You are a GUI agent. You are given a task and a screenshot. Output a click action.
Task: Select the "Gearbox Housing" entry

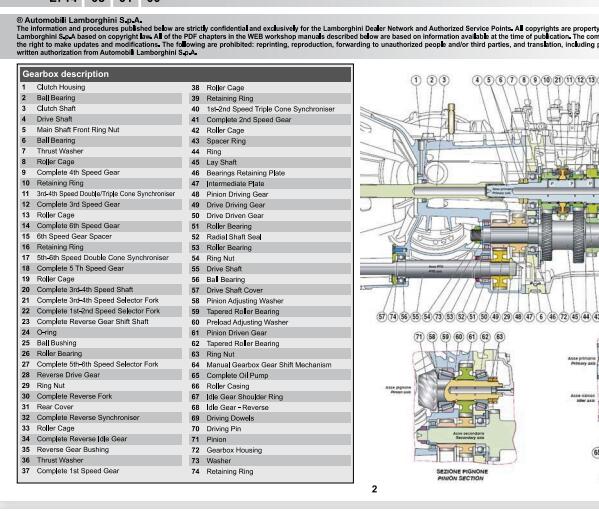pos(270,451)
